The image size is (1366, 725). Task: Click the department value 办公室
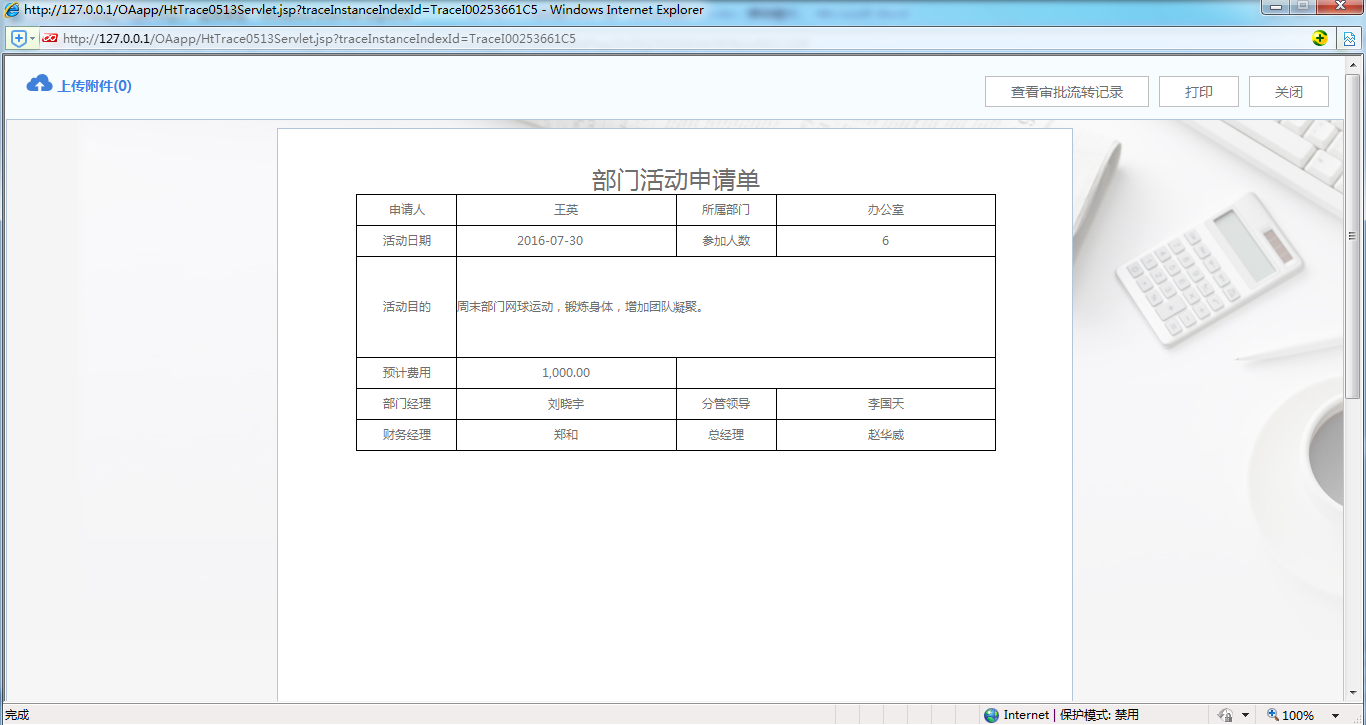tap(886, 210)
